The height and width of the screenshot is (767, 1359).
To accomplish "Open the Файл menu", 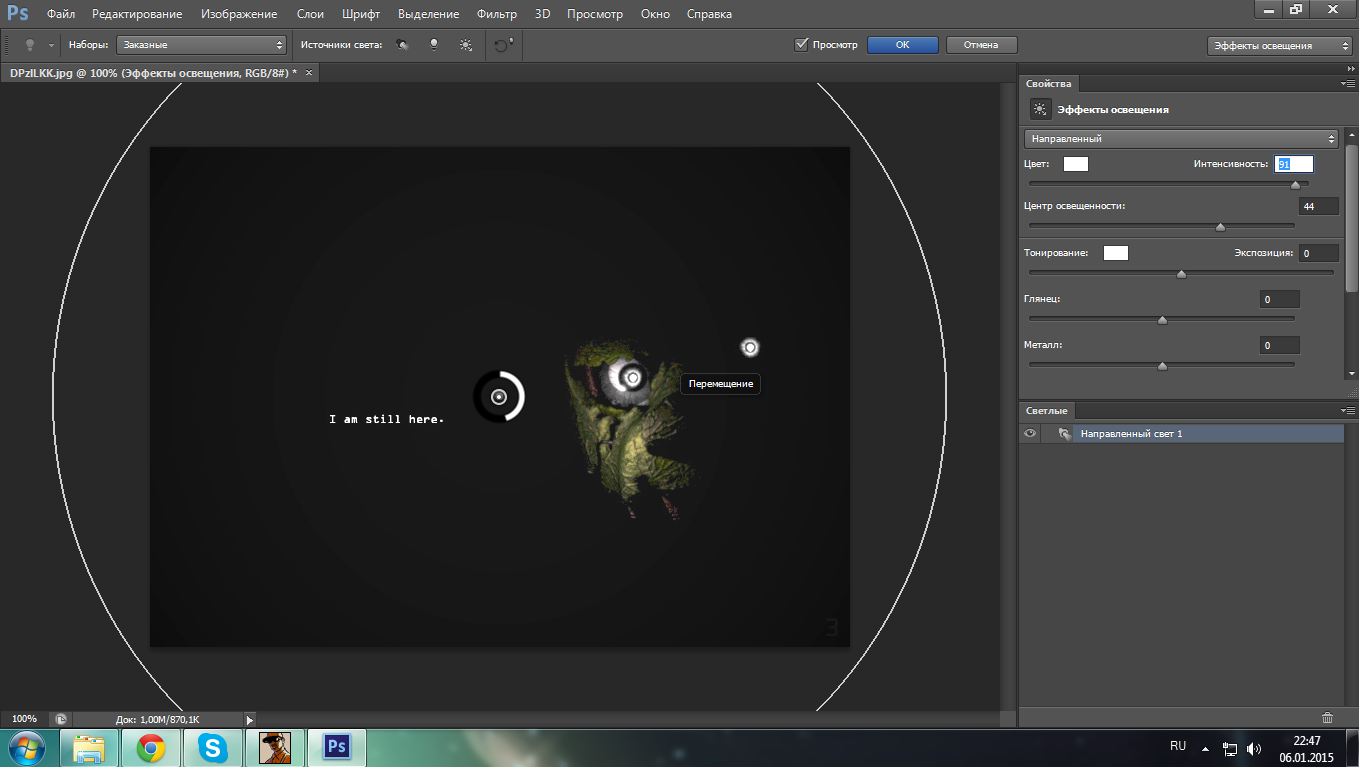I will click(x=61, y=14).
